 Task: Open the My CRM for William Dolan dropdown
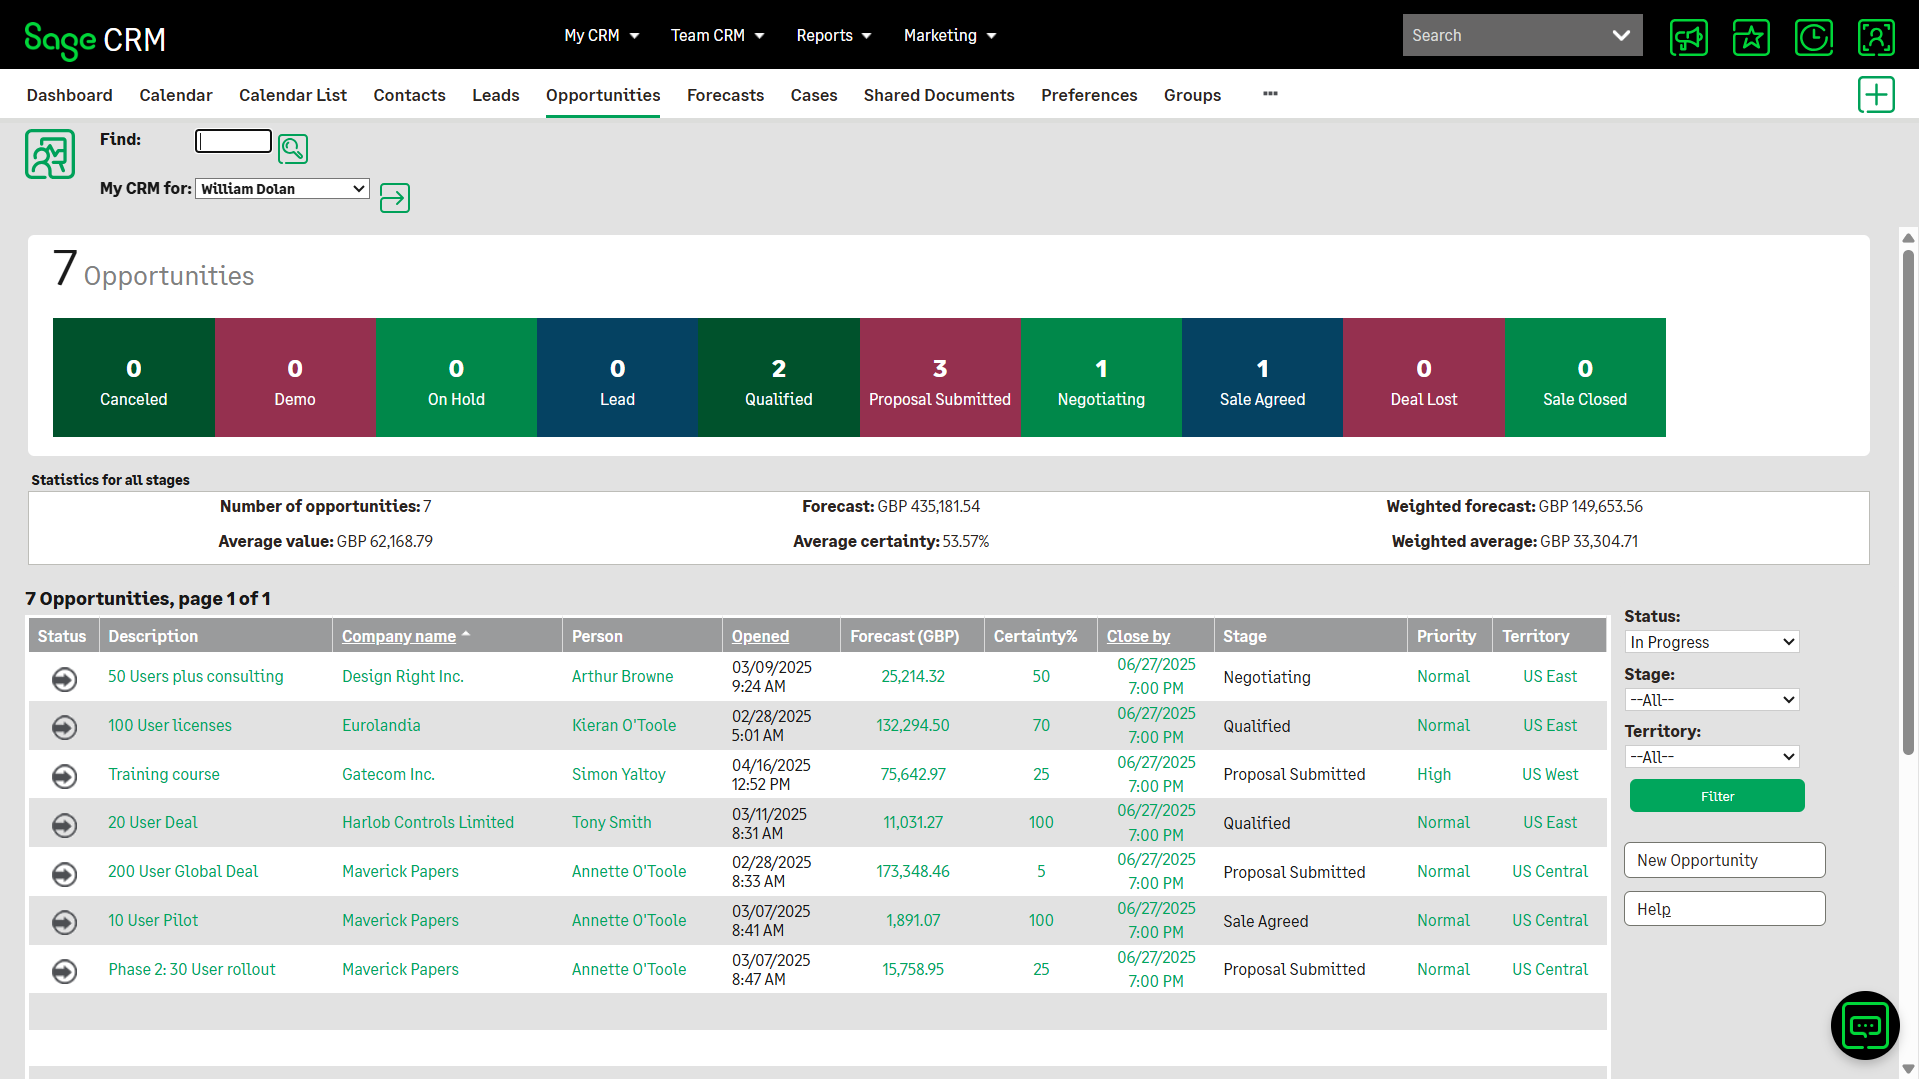pyautogui.click(x=282, y=189)
